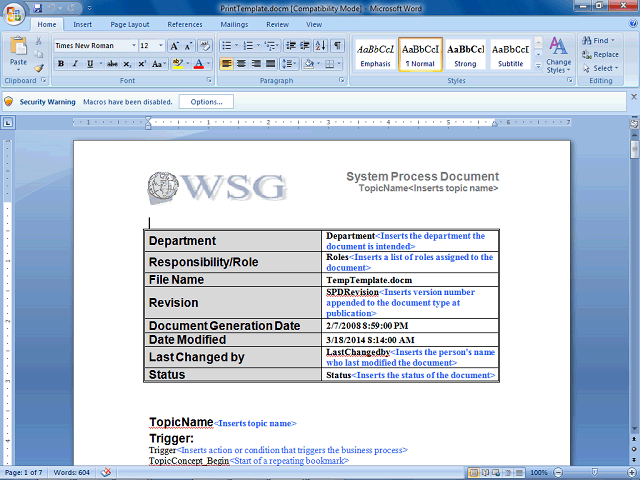640x480 pixels.
Task: Click Options in Security Warning bar
Action: pos(207,102)
